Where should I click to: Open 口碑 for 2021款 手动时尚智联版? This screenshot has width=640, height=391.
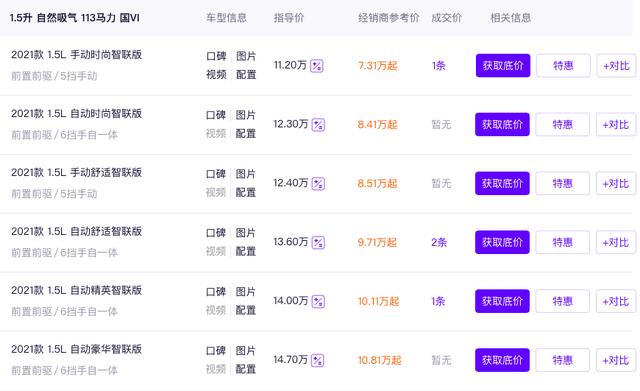click(x=216, y=56)
